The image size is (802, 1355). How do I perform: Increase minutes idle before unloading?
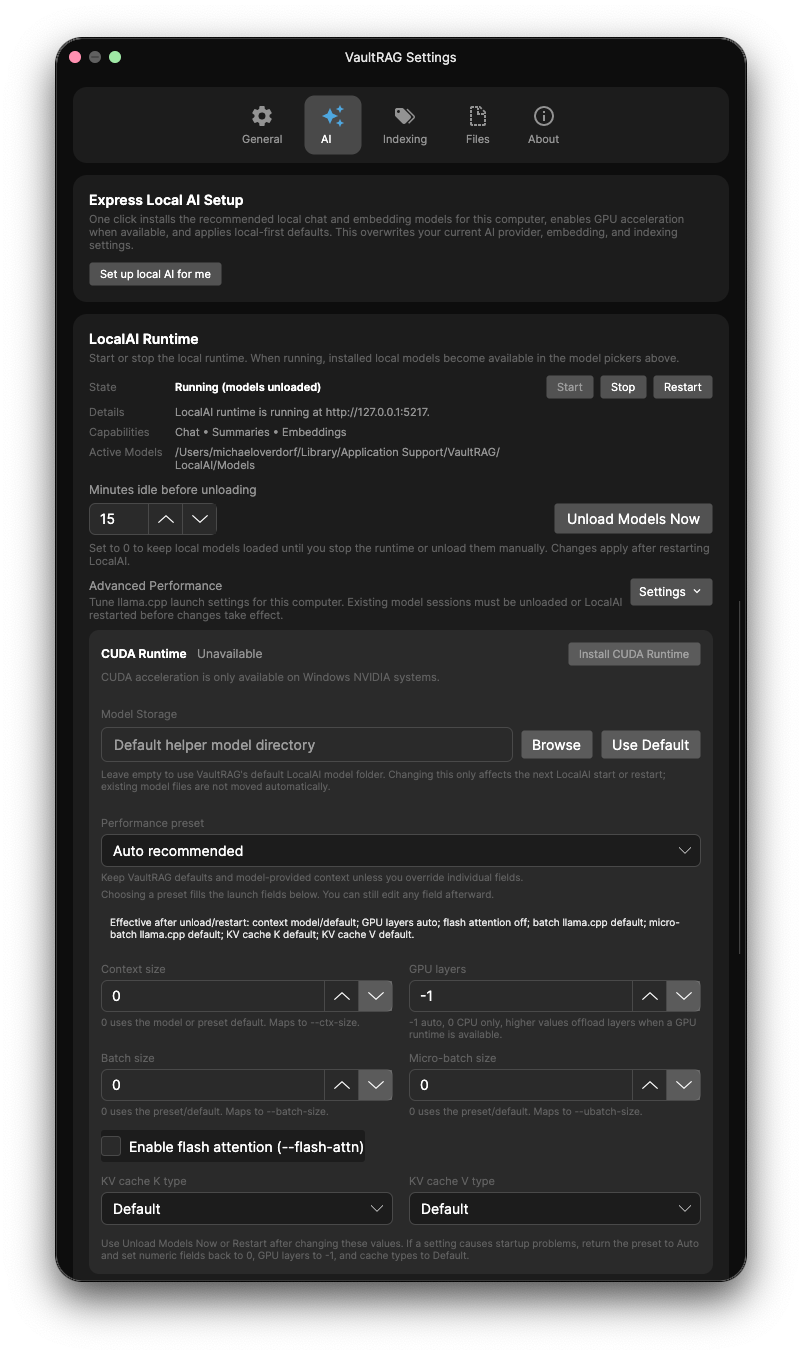(x=166, y=519)
